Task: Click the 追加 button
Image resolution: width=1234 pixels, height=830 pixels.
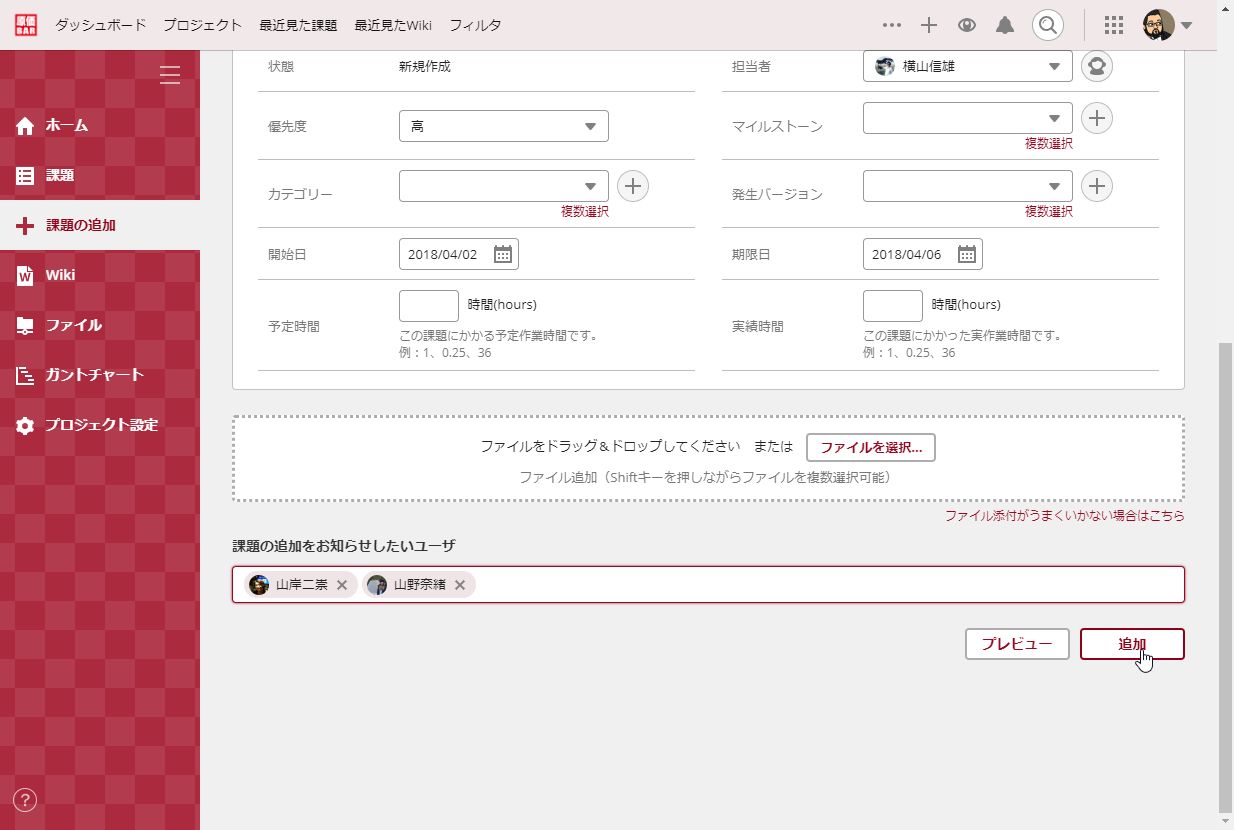Action: tap(1132, 644)
